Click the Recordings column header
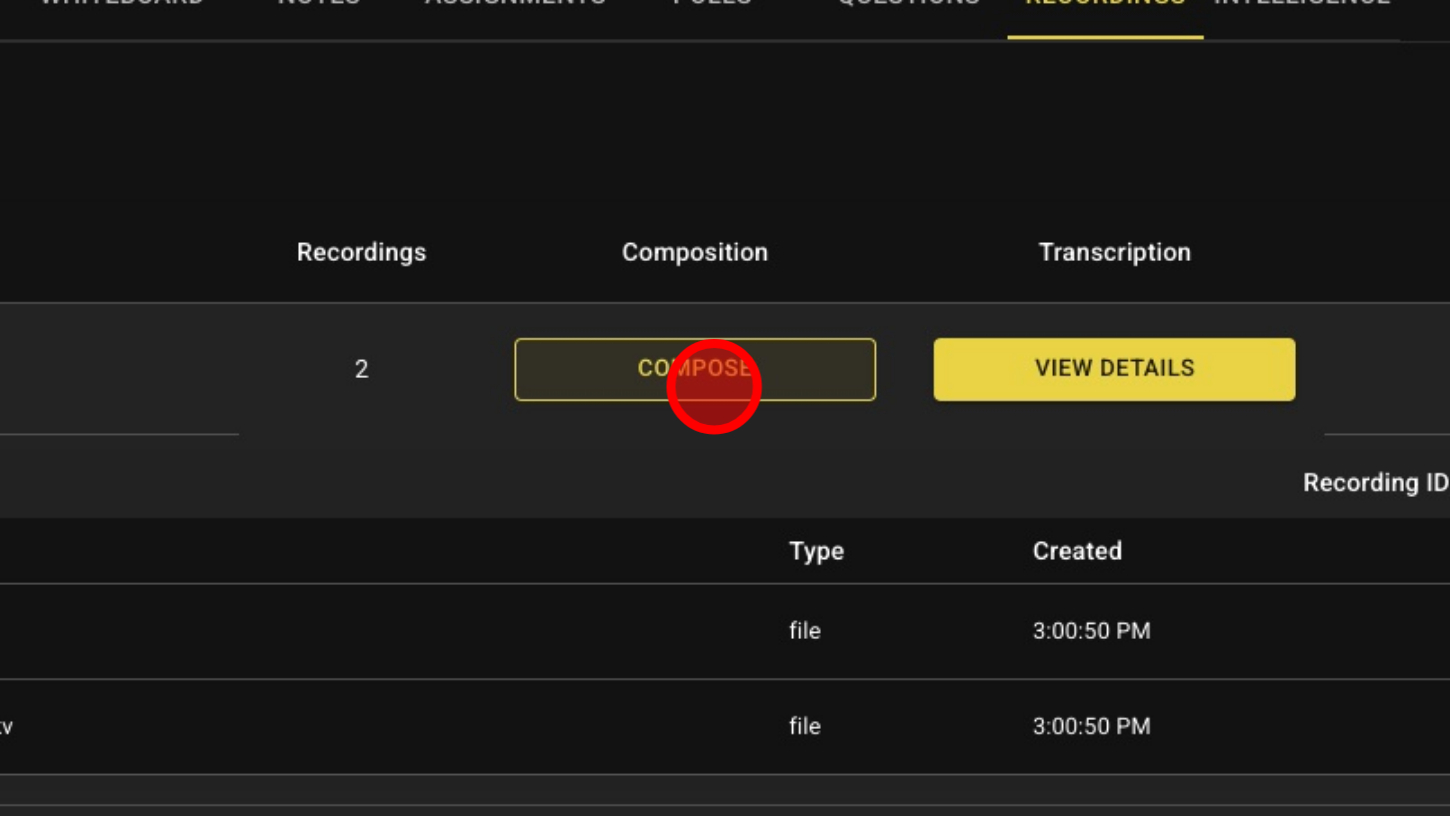1450x816 pixels. [361, 252]
